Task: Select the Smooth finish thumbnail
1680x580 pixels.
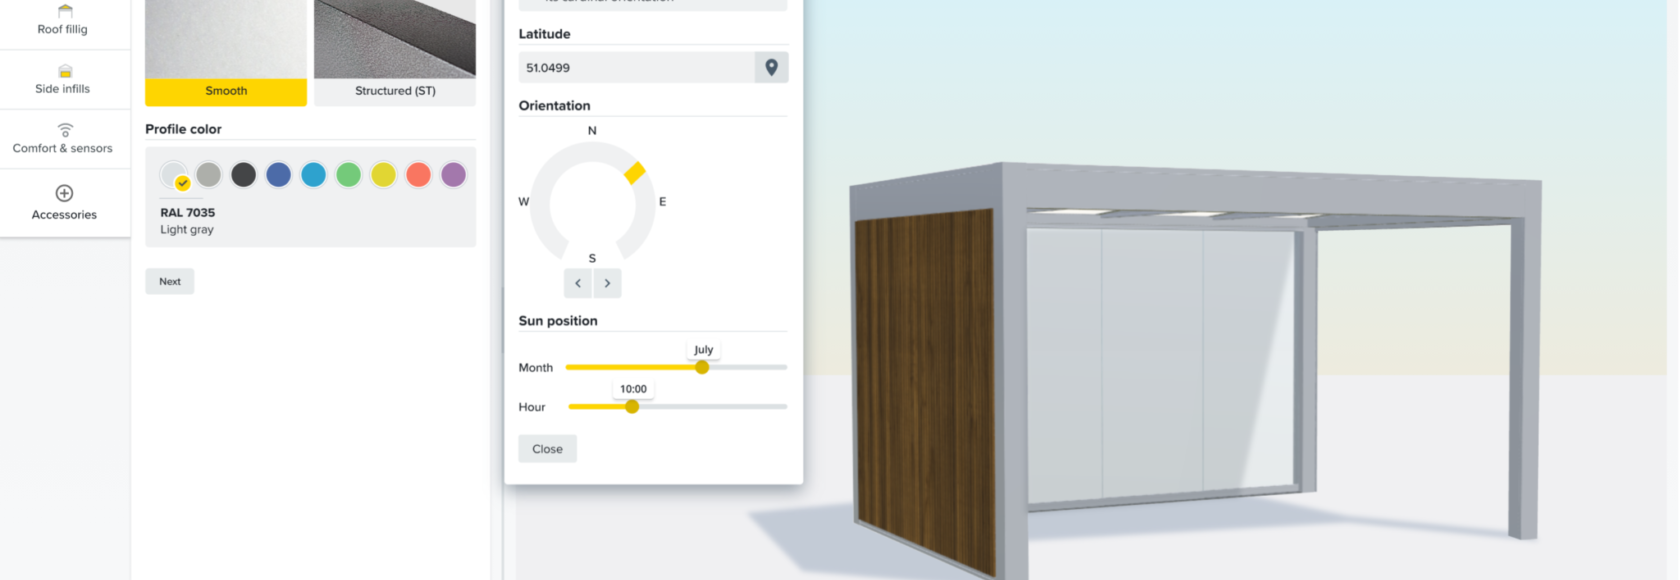Action: 226,52
